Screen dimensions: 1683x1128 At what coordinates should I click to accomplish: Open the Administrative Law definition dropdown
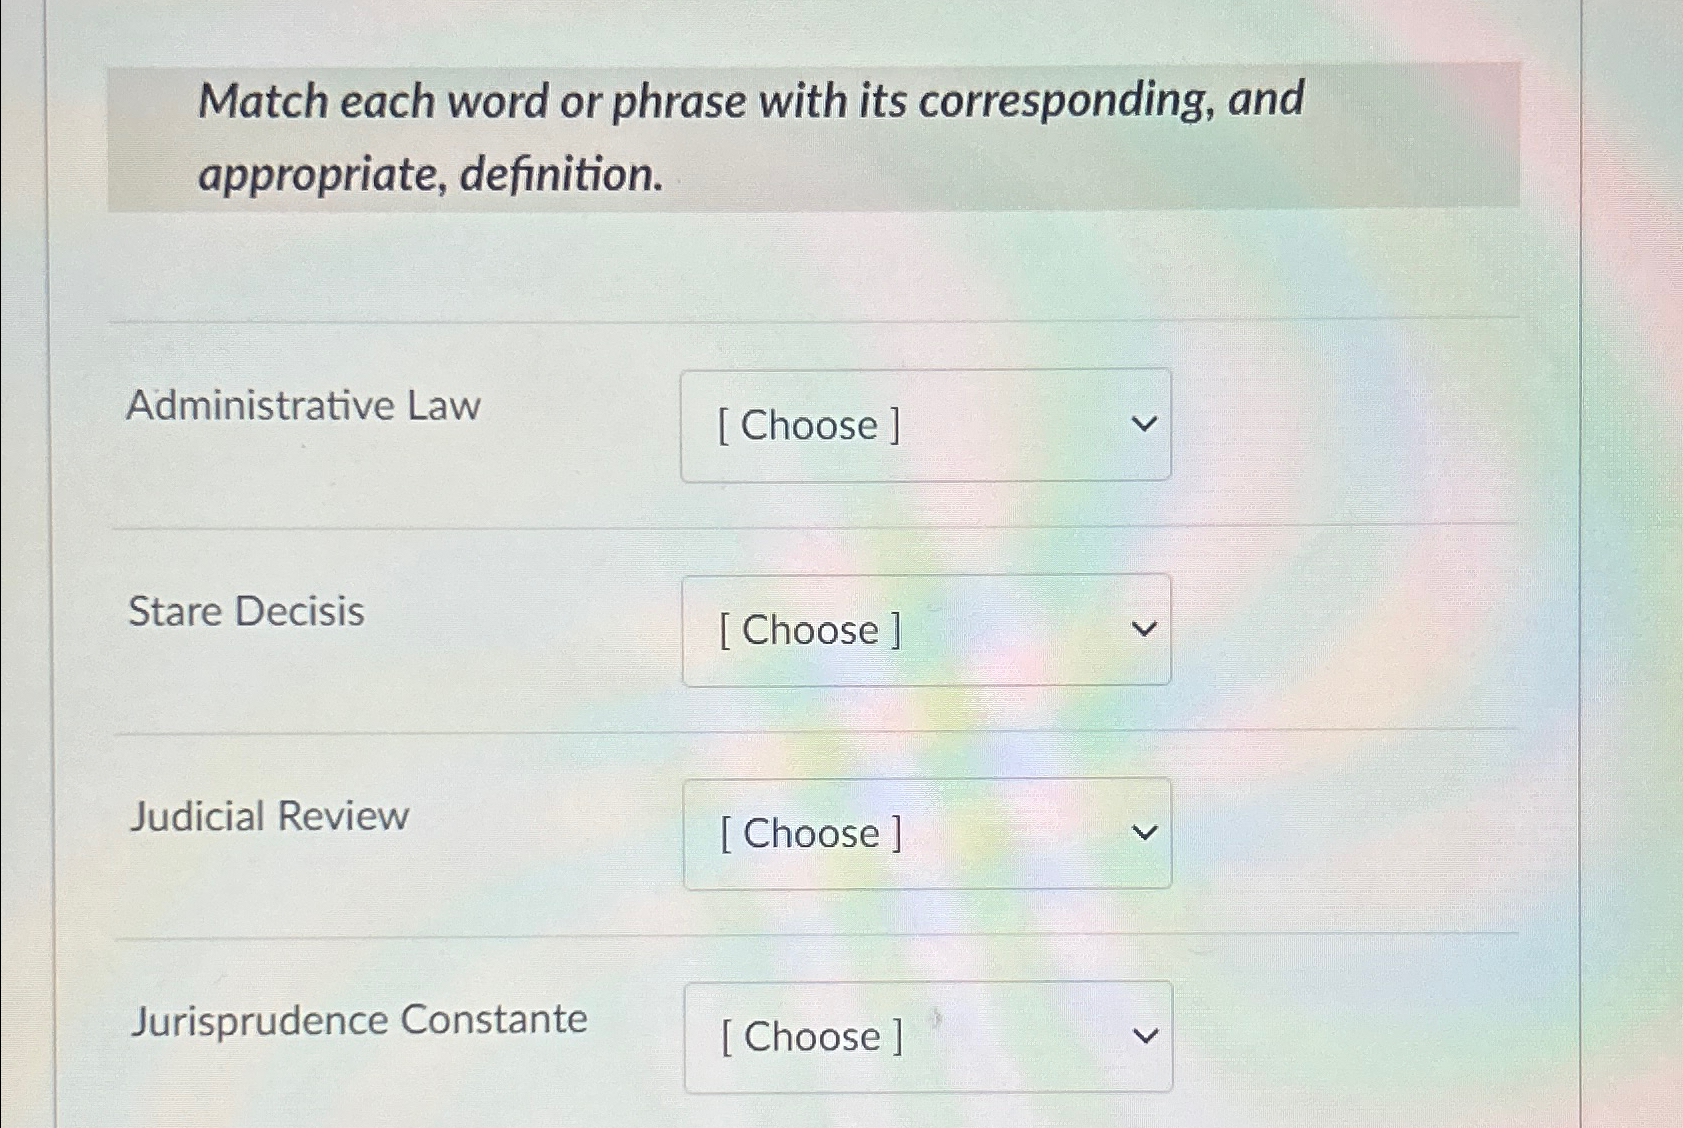[925, 426]
